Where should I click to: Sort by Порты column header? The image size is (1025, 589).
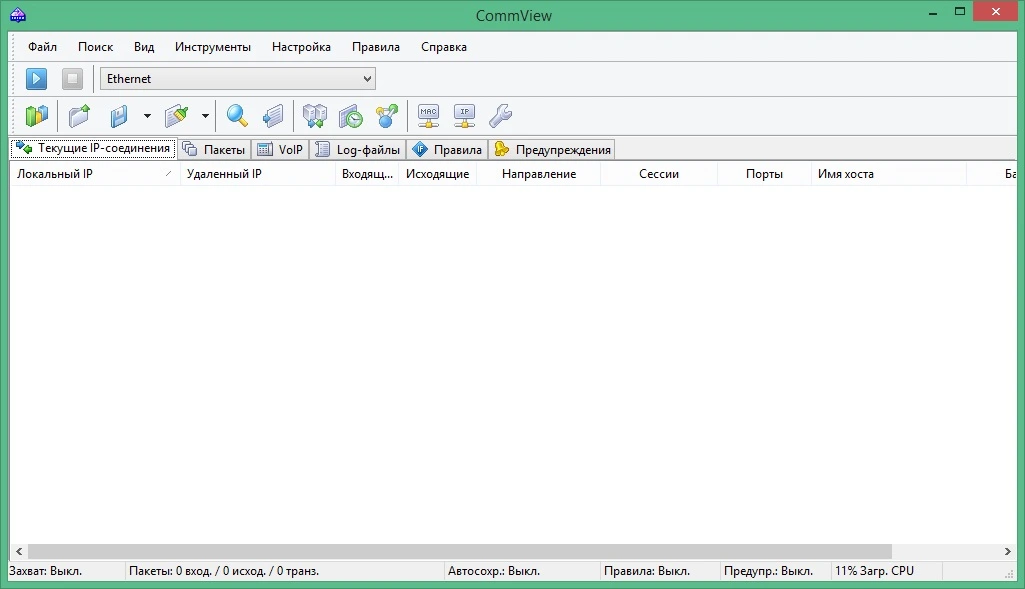point(764,174)
